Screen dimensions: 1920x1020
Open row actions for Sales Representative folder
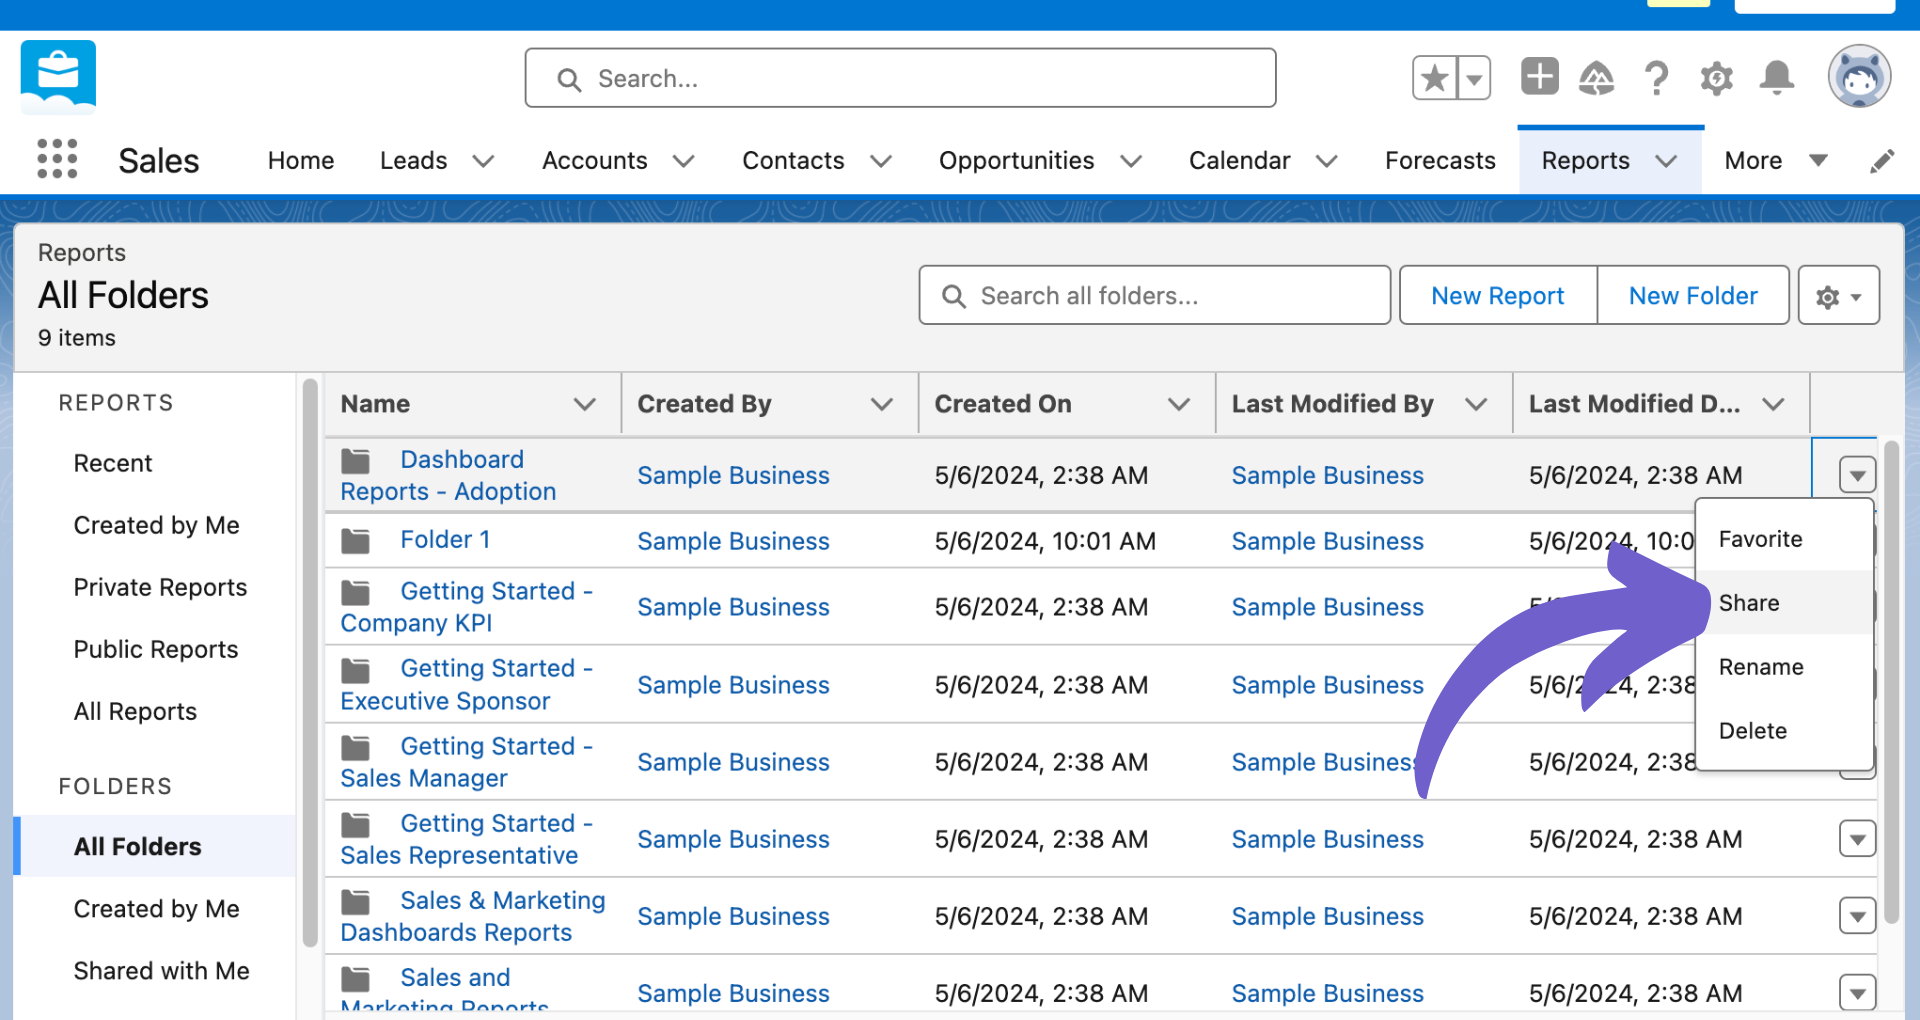pyautogui.click(x=1857, y=839)
